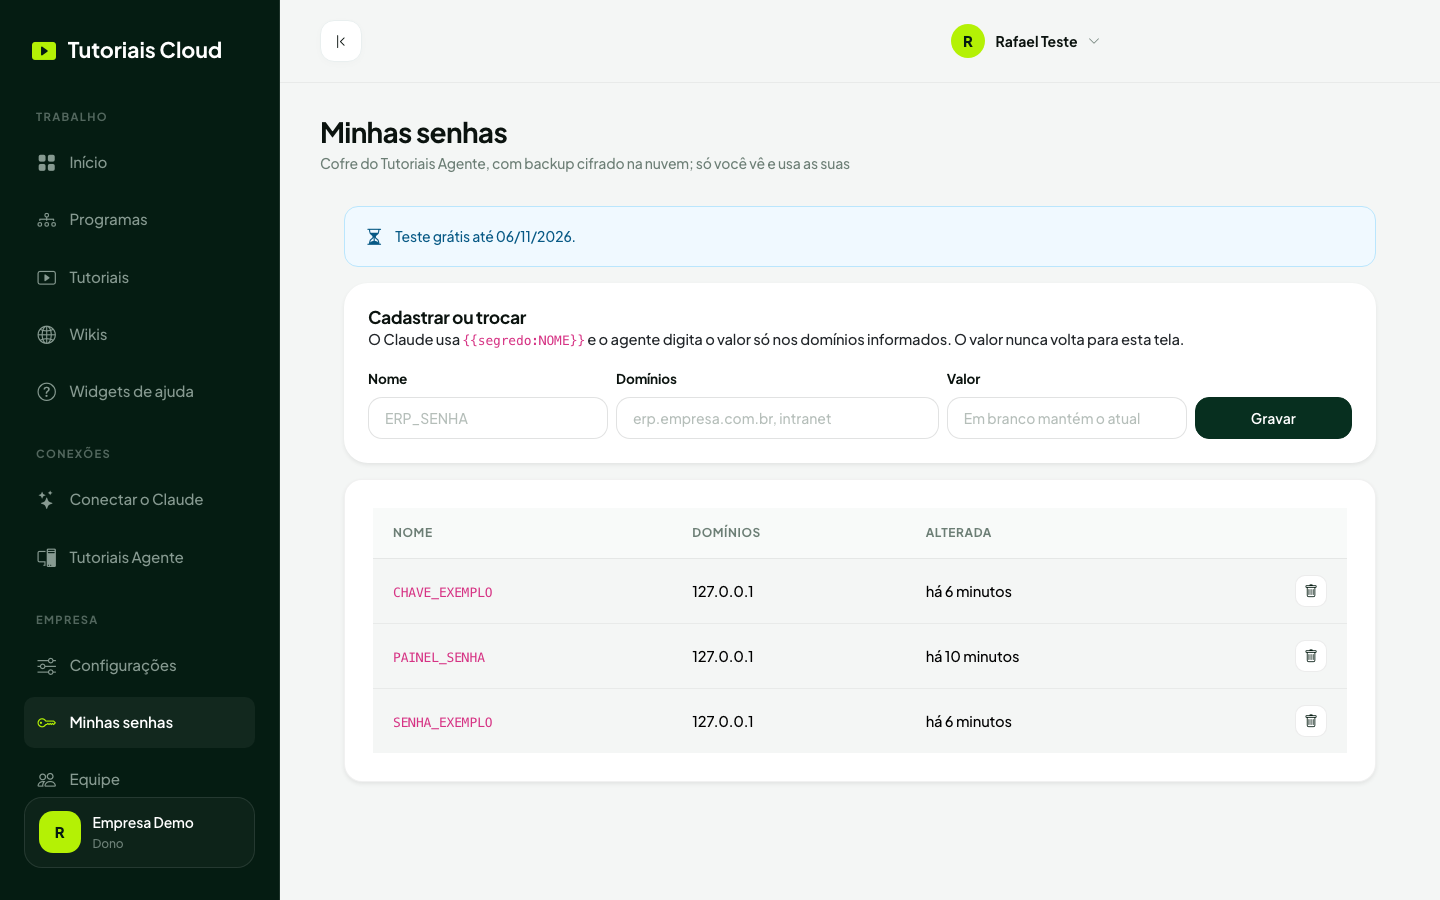Click the Início grid icon
The width and height of the screenshot is (1440, 900).
coord(47,163)
